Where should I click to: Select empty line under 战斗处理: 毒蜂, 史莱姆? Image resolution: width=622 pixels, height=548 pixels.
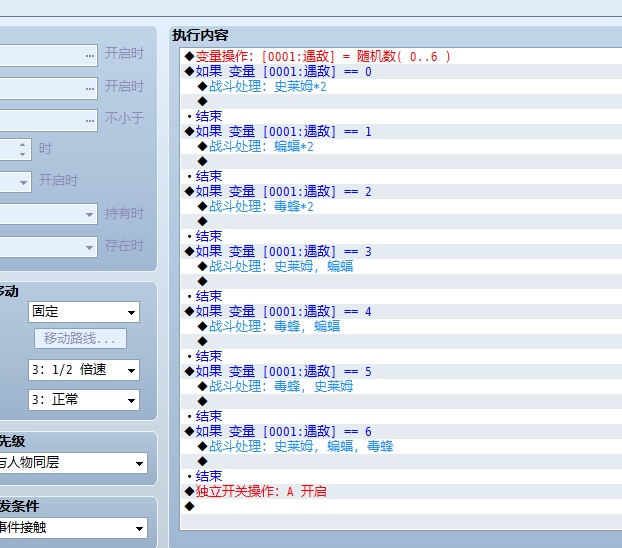click(401, 401)
